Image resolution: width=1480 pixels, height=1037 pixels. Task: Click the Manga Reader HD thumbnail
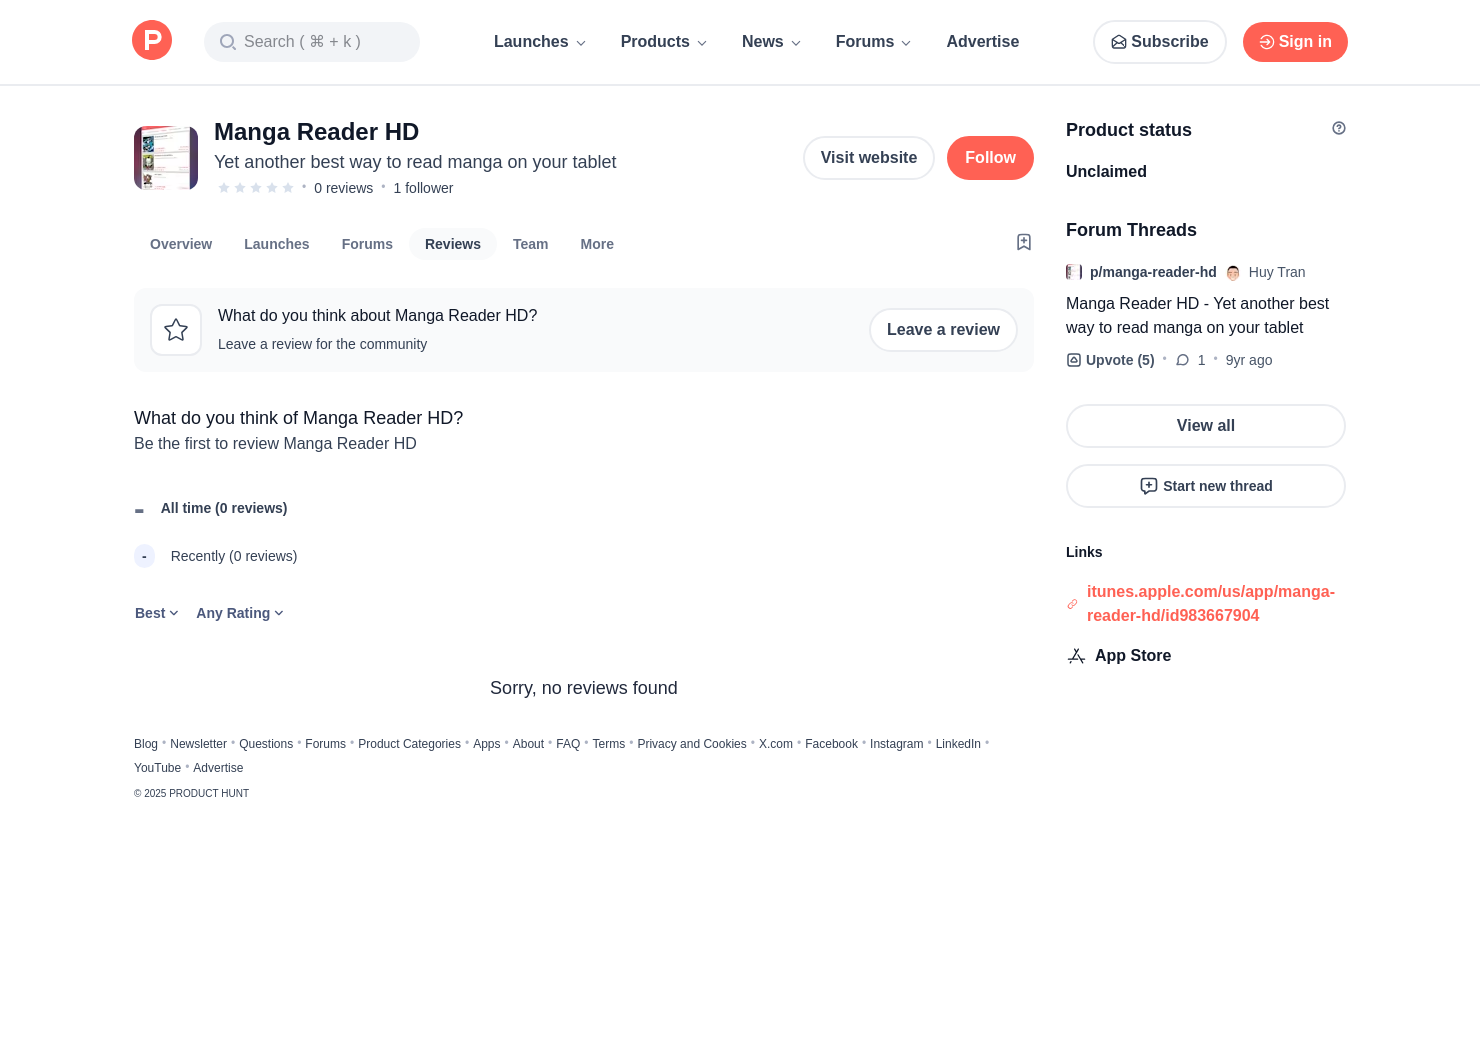pyautogui.click(x=166, y=158)
